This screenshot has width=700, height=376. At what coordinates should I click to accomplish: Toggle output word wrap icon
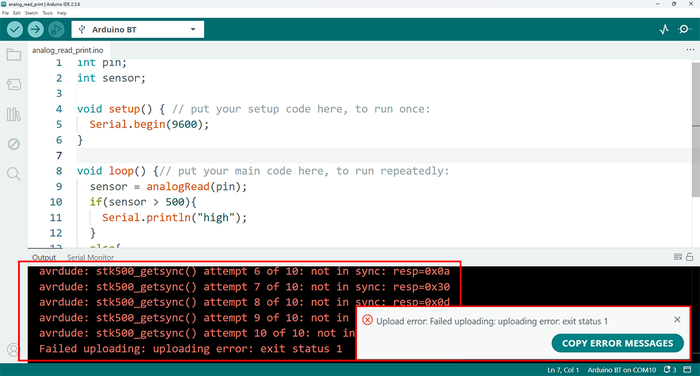tap(678, 257)
